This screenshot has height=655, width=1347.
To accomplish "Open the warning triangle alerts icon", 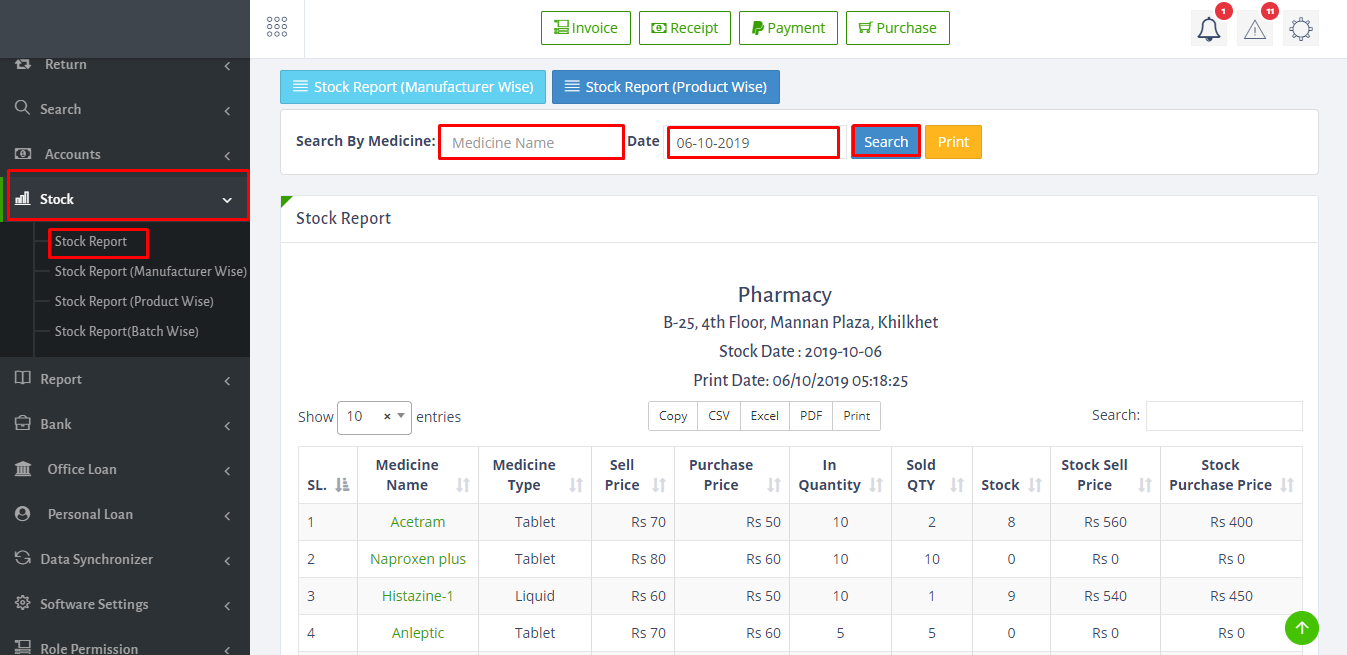I will click(x=1255, y=29).
